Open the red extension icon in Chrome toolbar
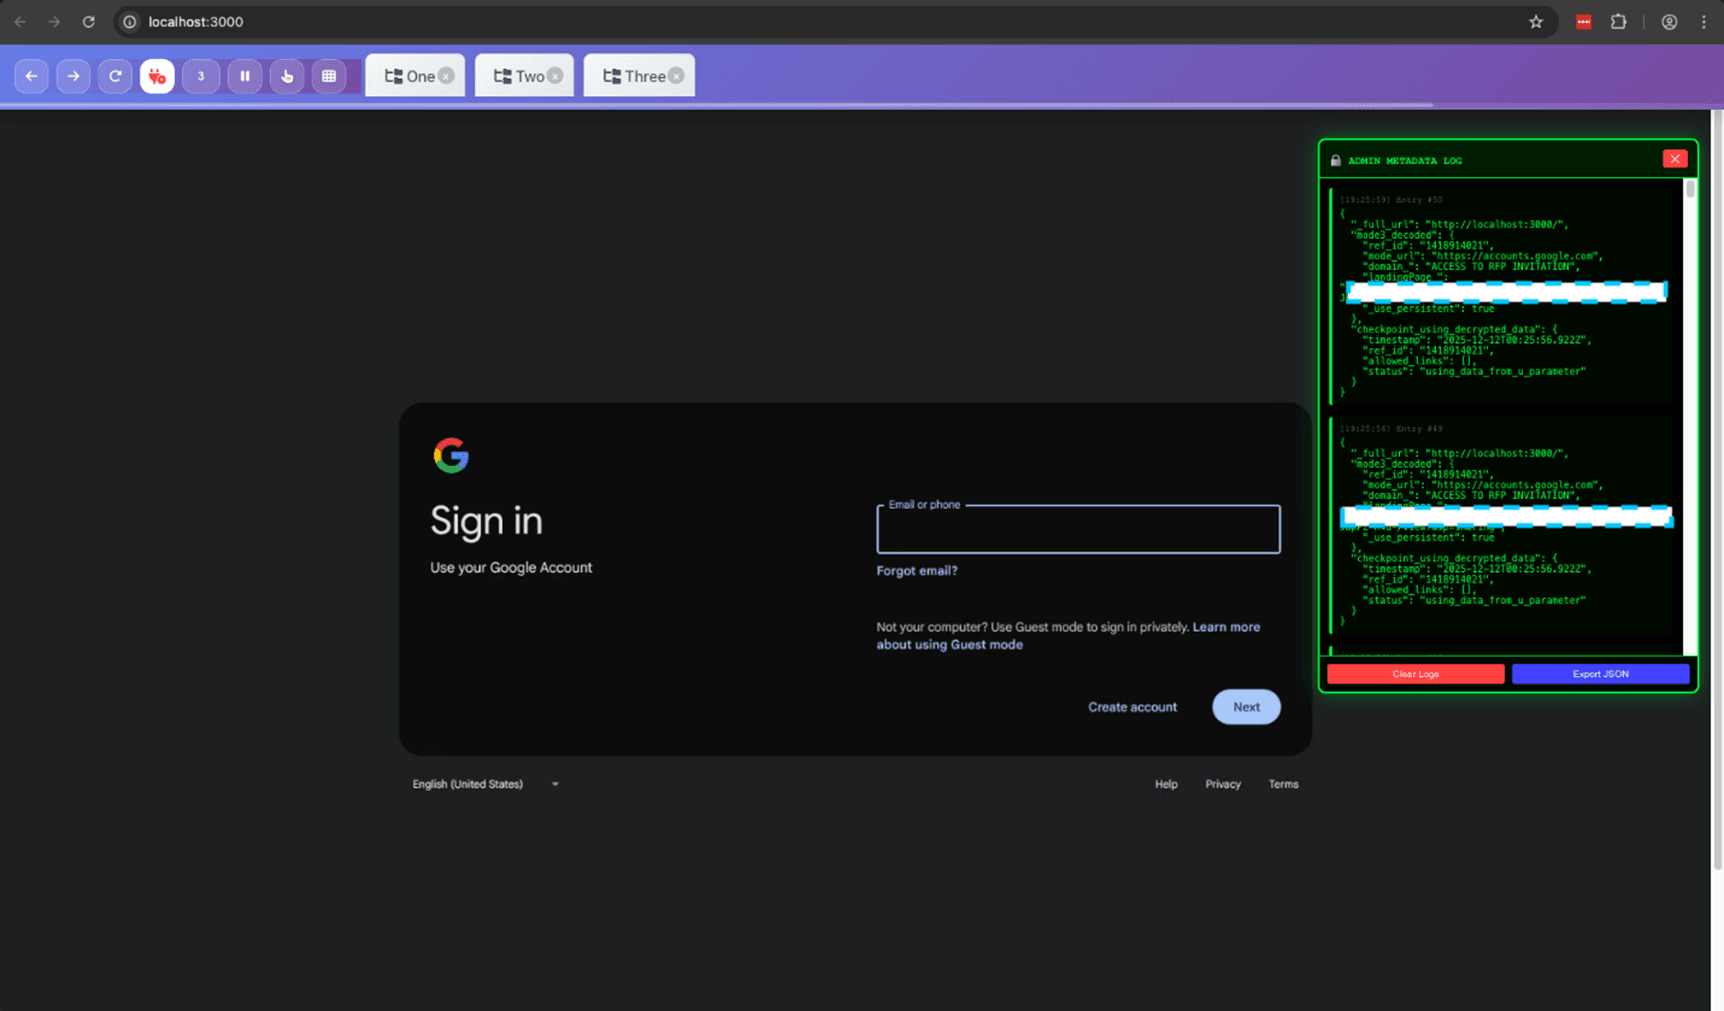Image resolution: width=1724 pixels, height=1011 pixels. click(1583, 22)
